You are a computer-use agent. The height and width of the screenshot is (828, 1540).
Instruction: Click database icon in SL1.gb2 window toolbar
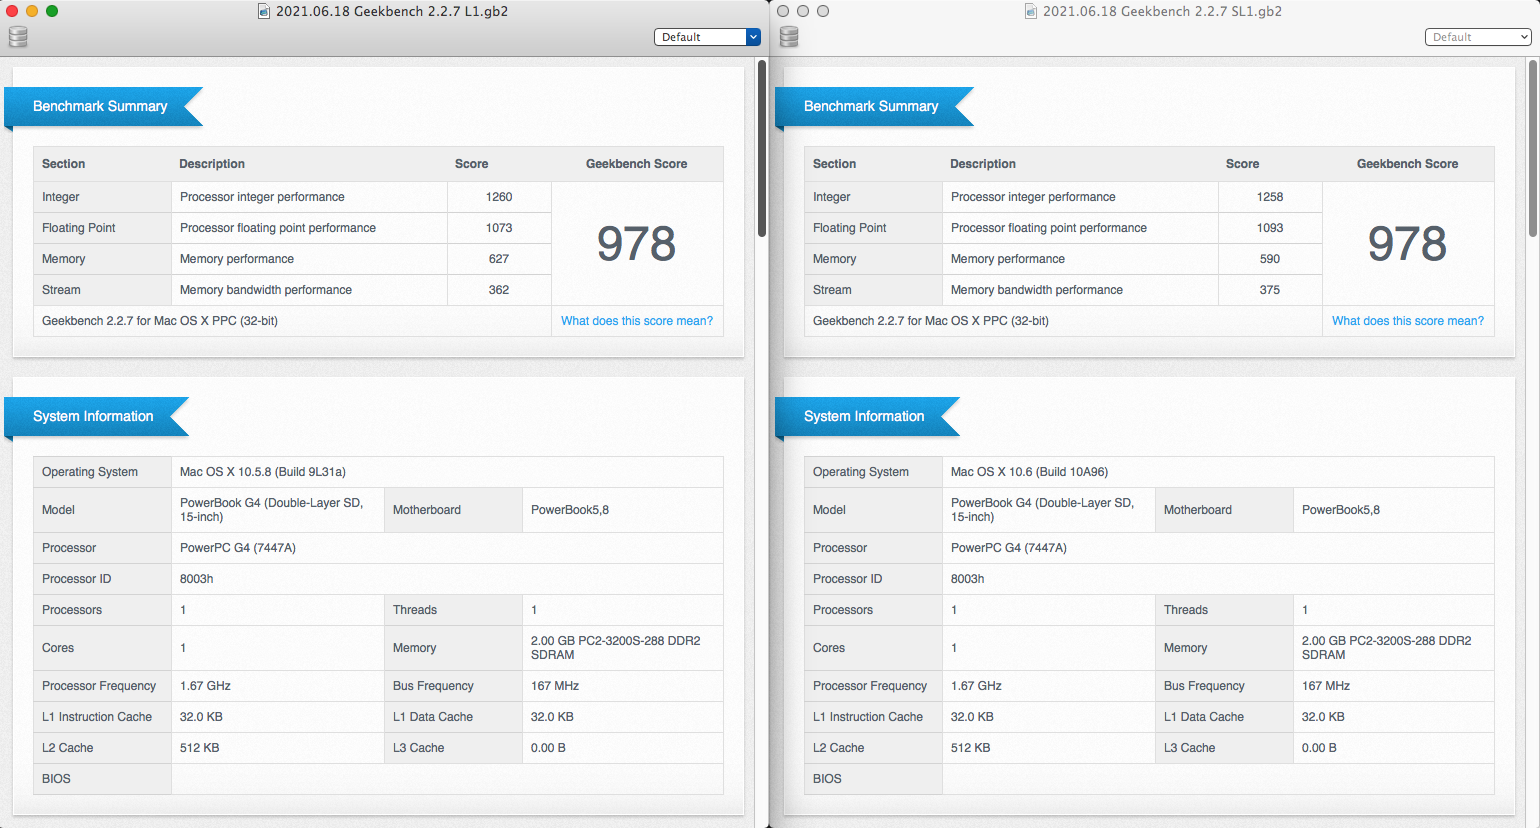[x=788, y=37]
